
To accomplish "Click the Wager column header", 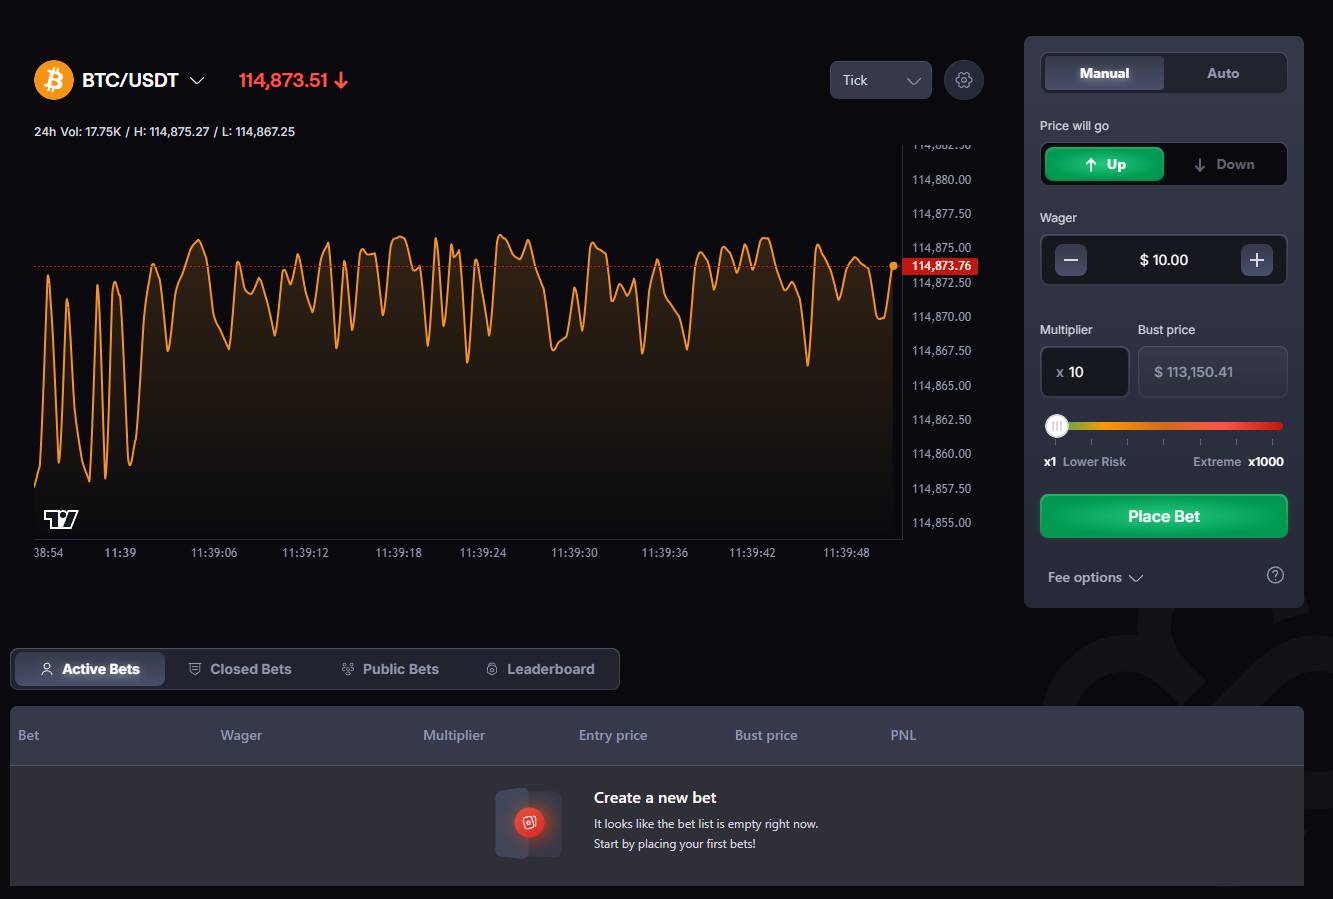I will pos(241,735).
